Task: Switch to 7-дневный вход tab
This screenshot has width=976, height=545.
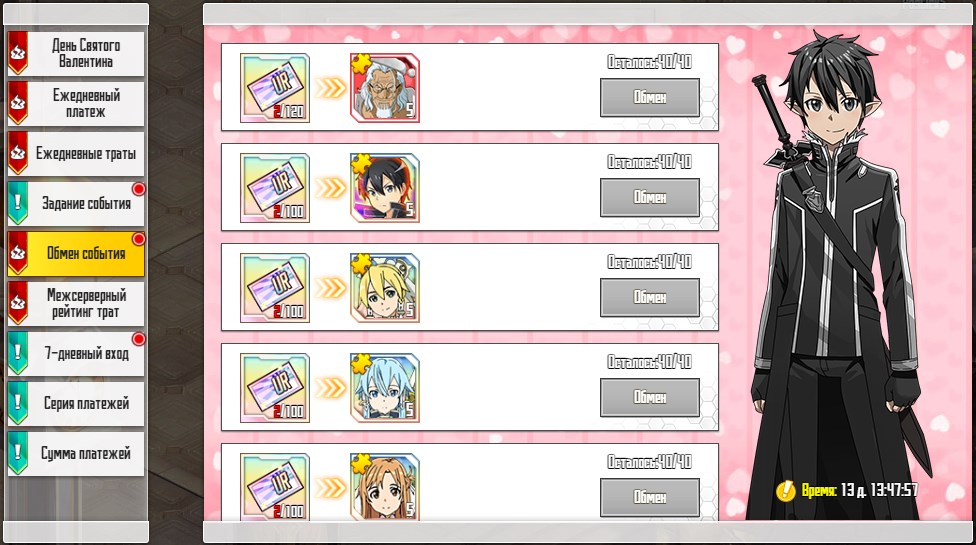Action: 76,353
